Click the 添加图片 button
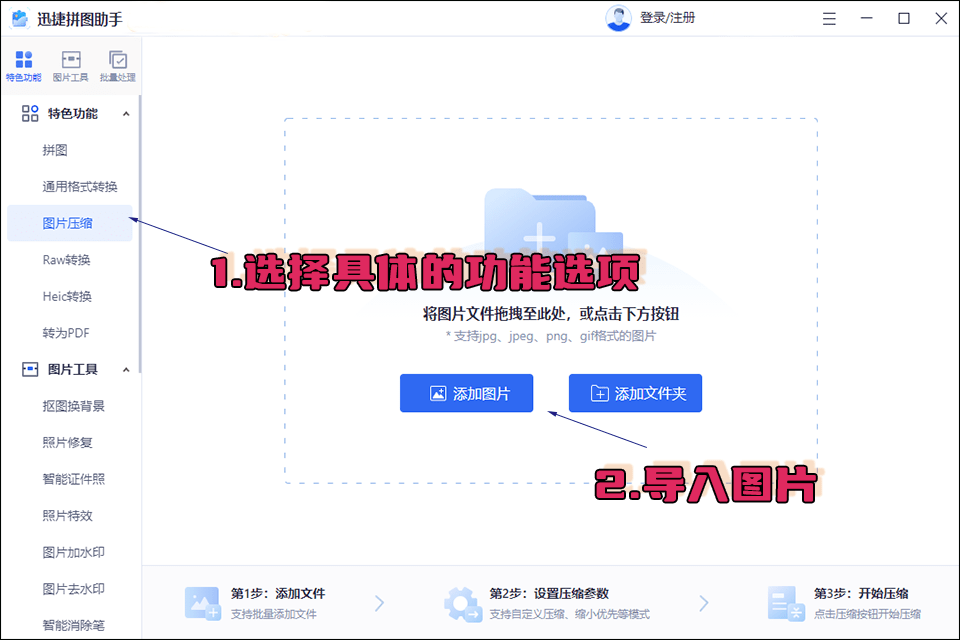This screenshot has height=640, width=960. click(466, 393)
